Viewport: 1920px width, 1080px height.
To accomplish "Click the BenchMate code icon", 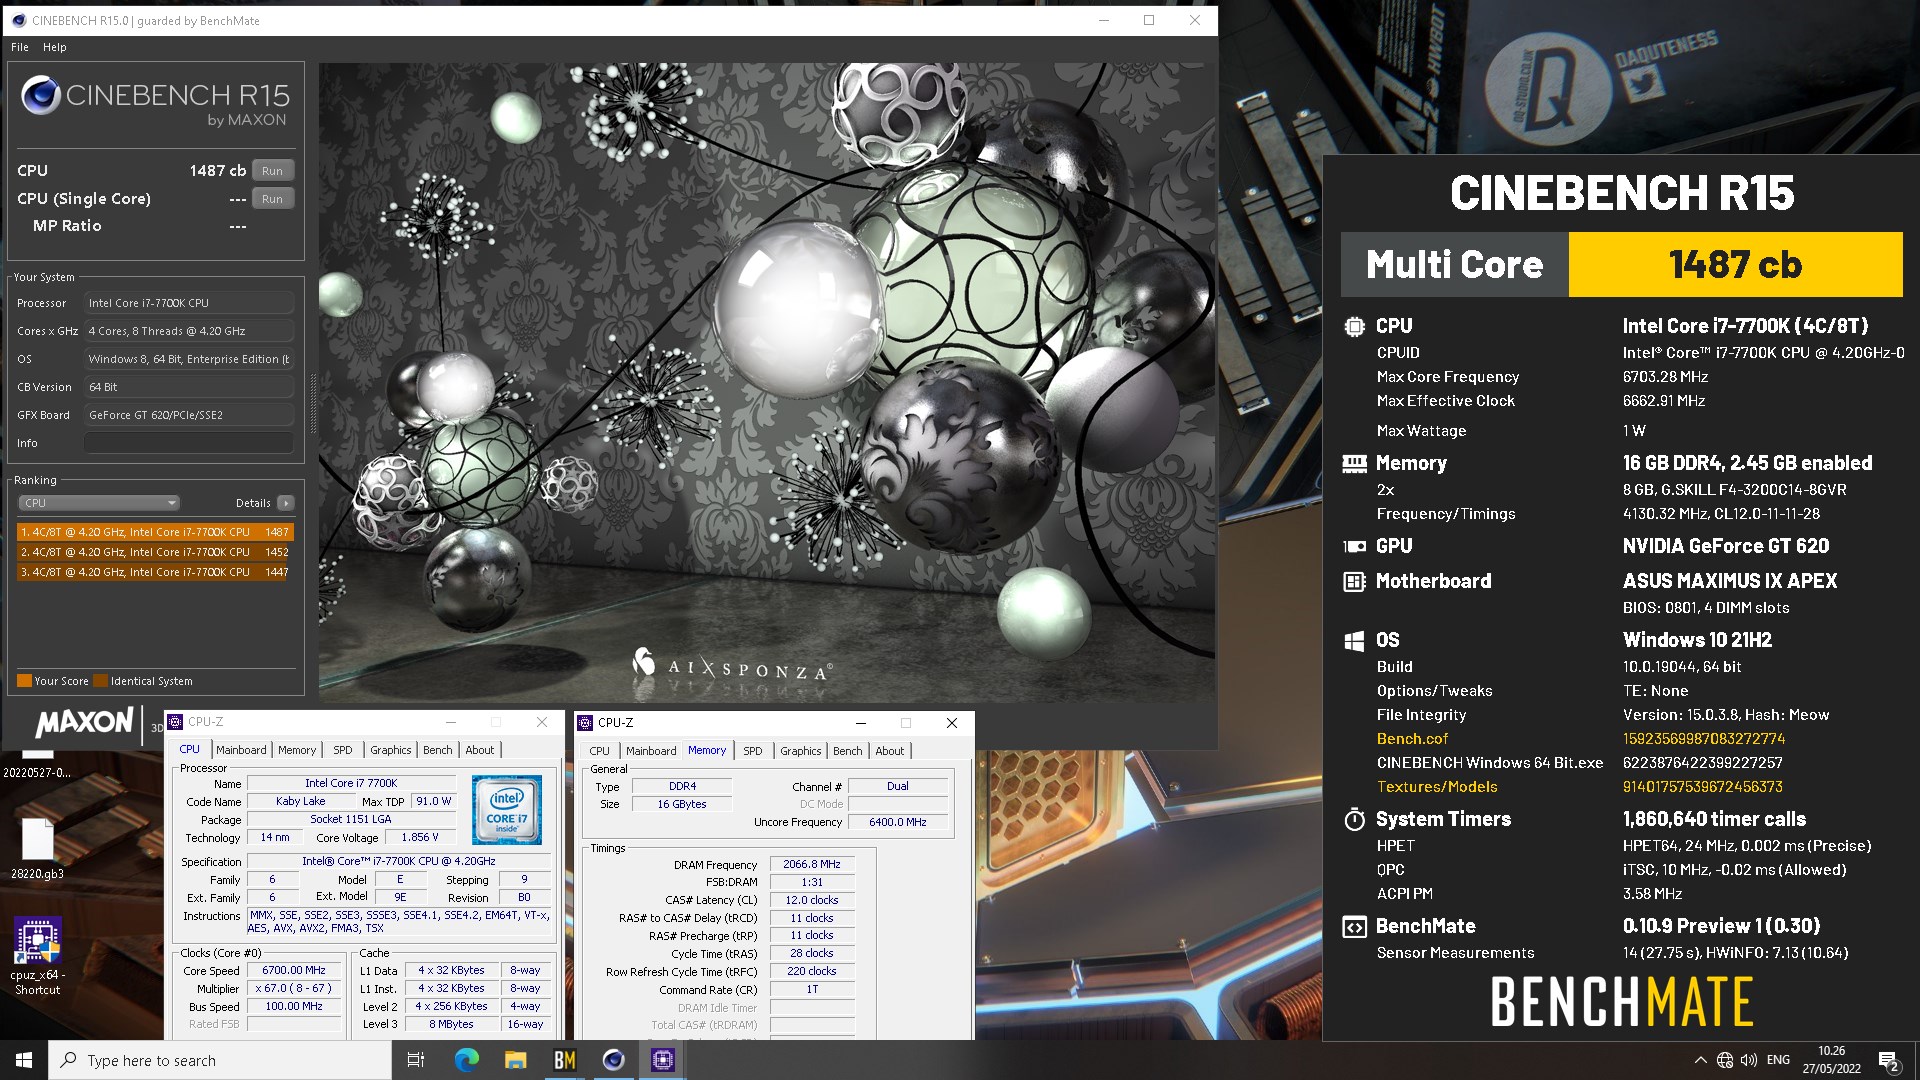I will 1354,927.
